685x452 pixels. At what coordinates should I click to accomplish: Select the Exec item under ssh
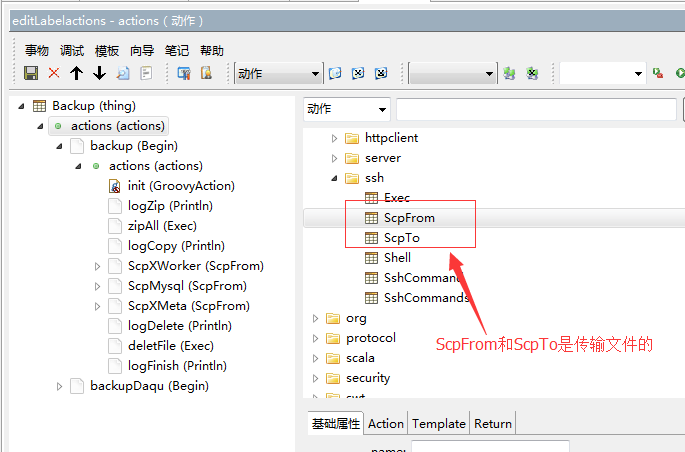pos(397,198)
